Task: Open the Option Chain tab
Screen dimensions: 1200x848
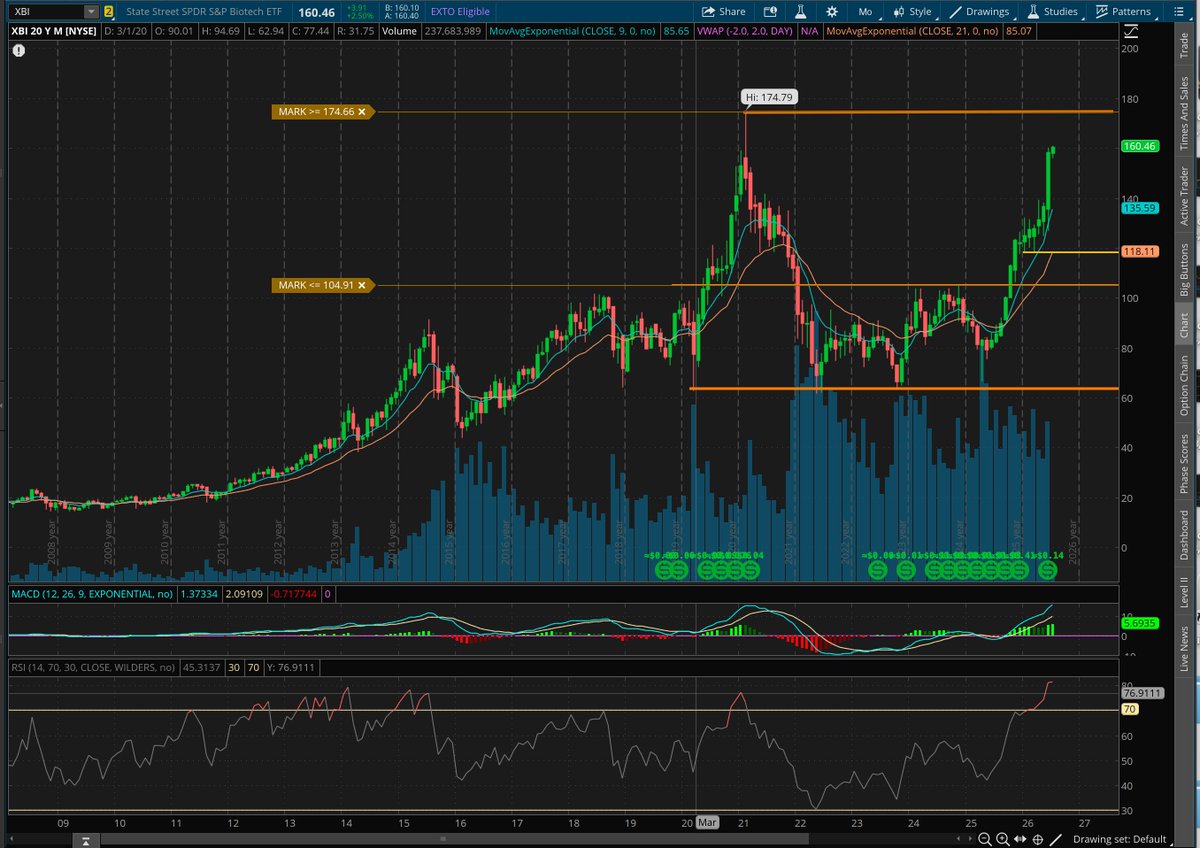Action: [1185, 384]
